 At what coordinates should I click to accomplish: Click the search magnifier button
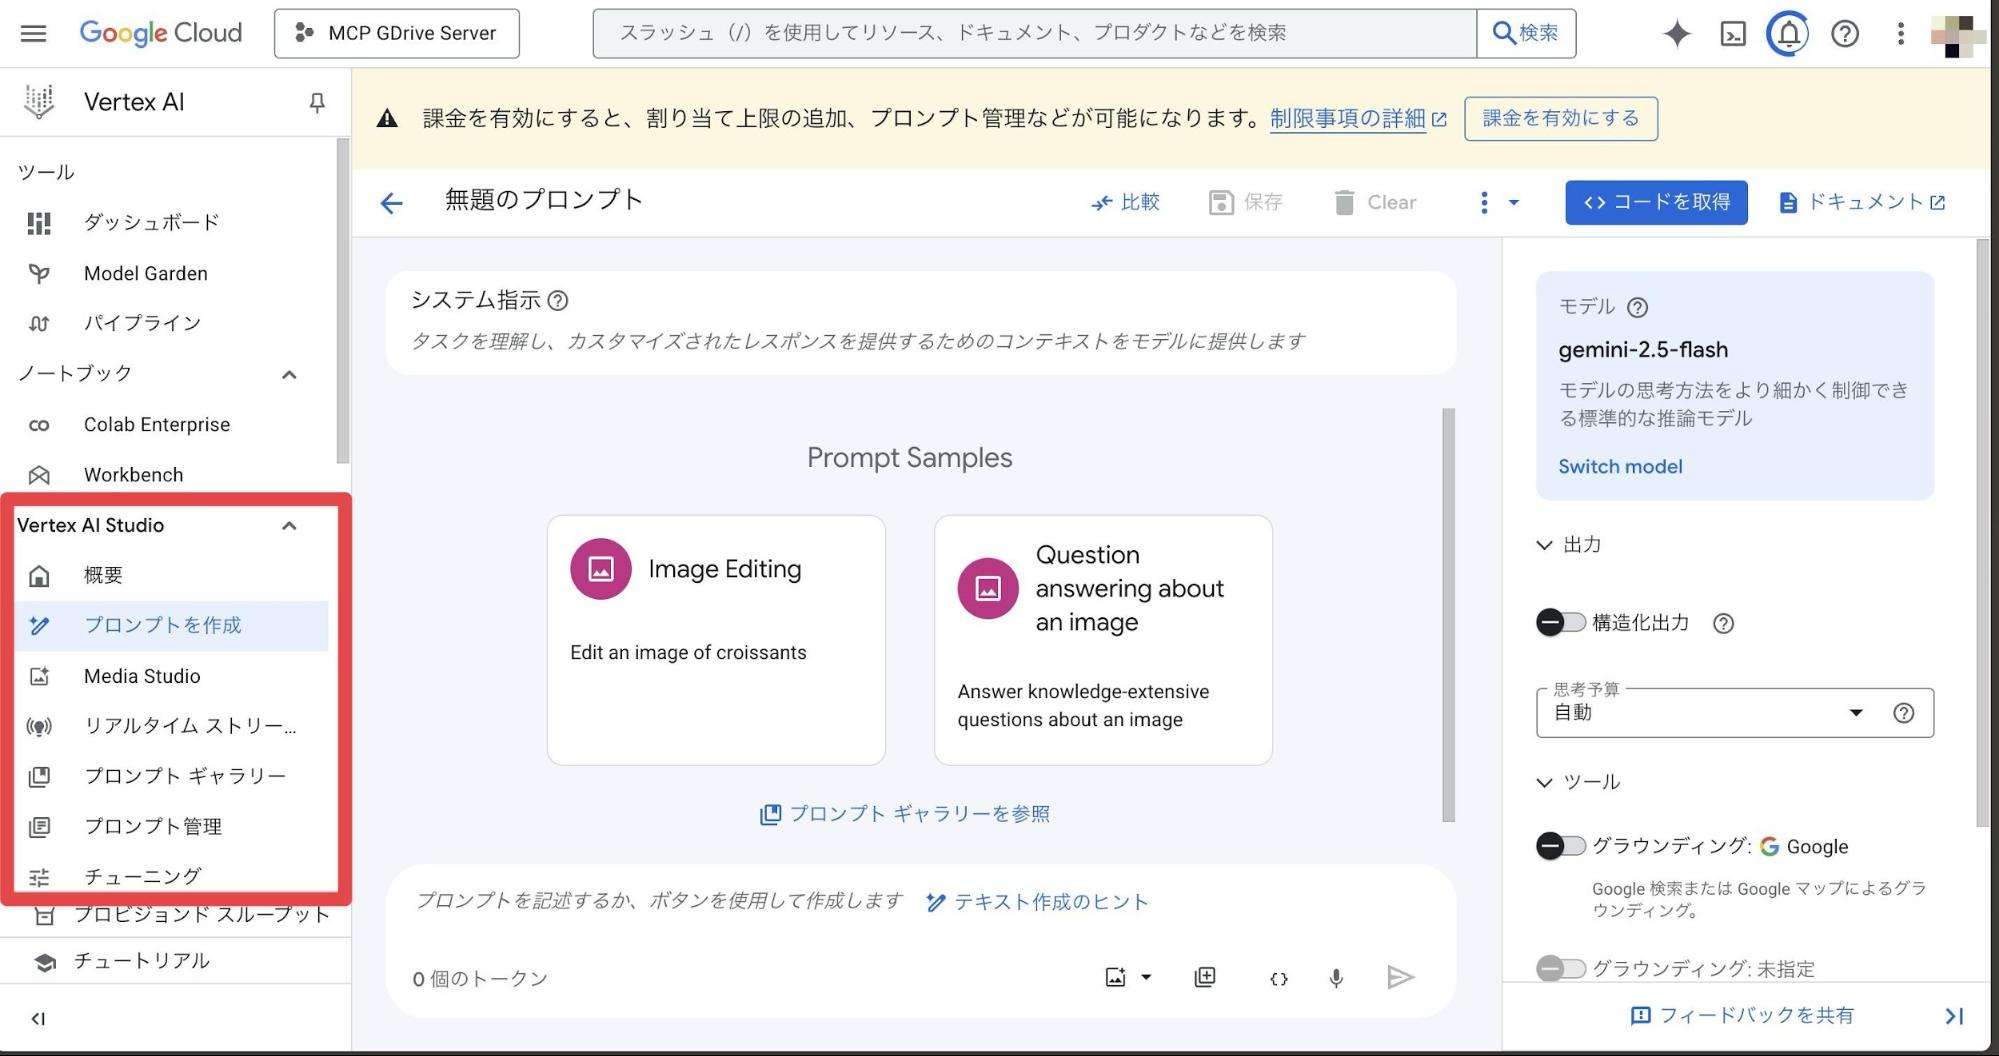[1526, 33]
